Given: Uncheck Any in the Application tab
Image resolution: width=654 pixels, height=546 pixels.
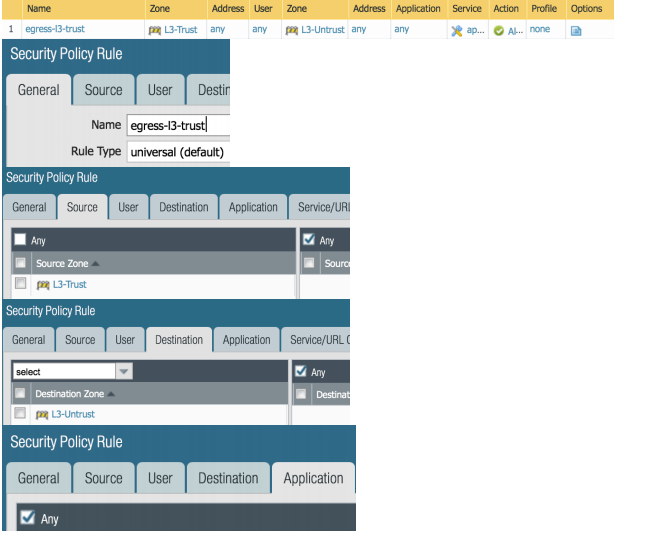Looking at the screenshot, I should tap(28, 518).
